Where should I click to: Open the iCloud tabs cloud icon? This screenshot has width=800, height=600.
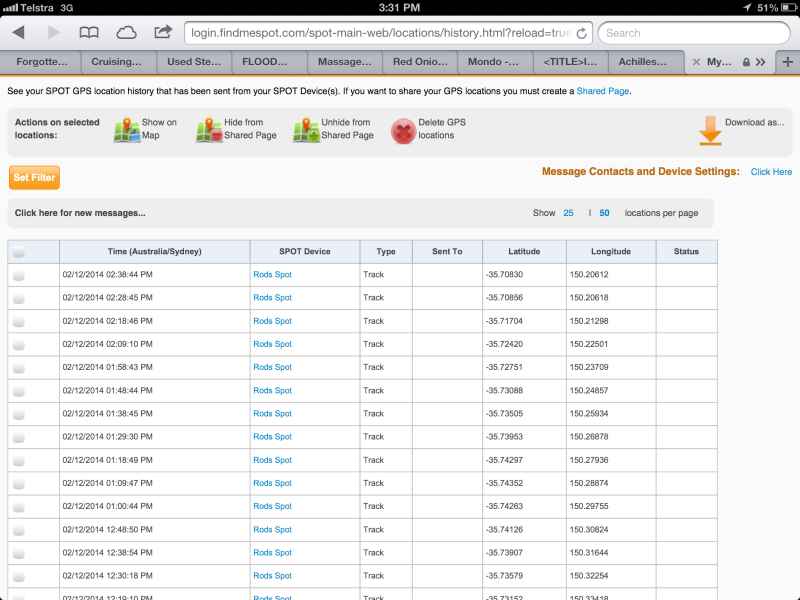(127, 32)
